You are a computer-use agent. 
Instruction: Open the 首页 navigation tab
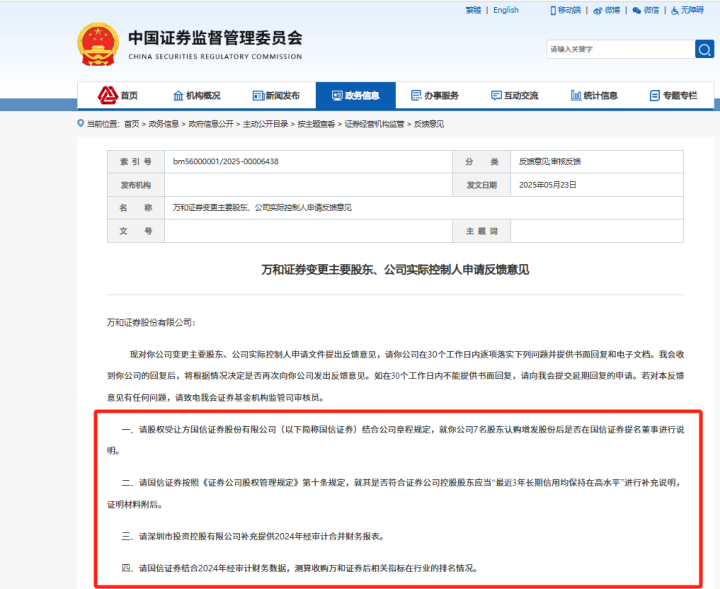118,95
